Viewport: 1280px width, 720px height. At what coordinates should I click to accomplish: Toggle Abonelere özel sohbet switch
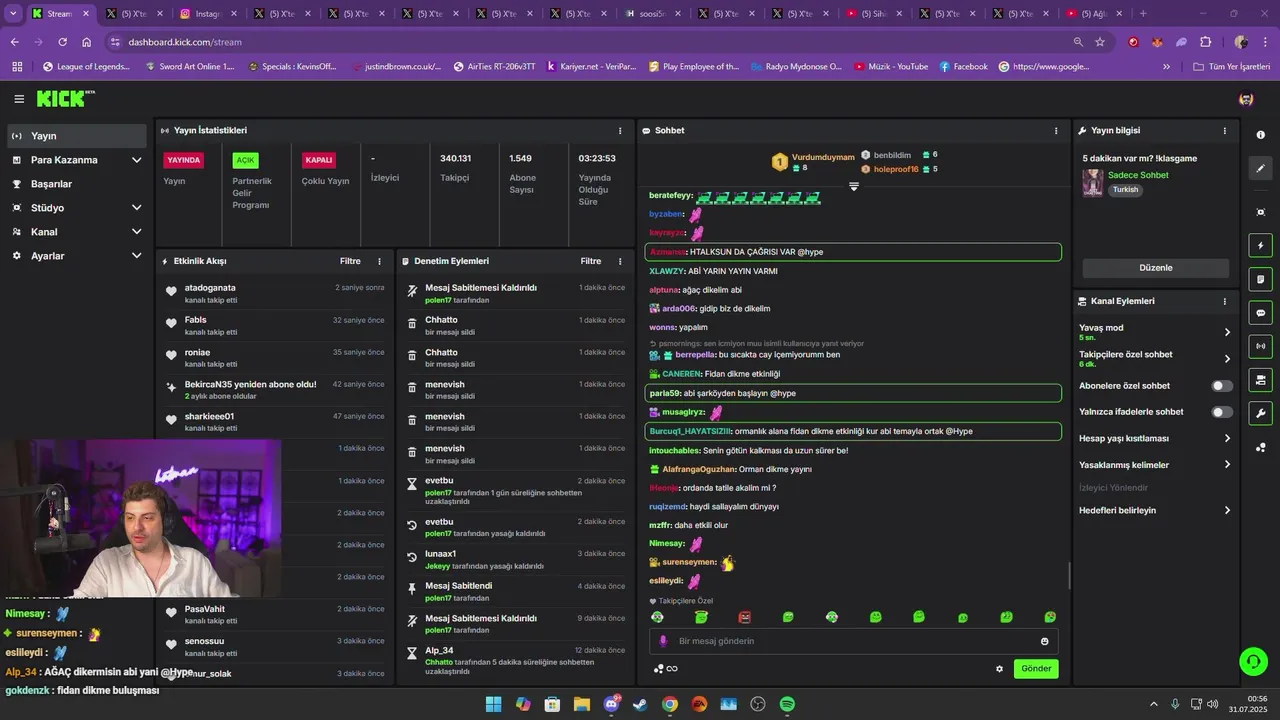(x=1222, y=386)
